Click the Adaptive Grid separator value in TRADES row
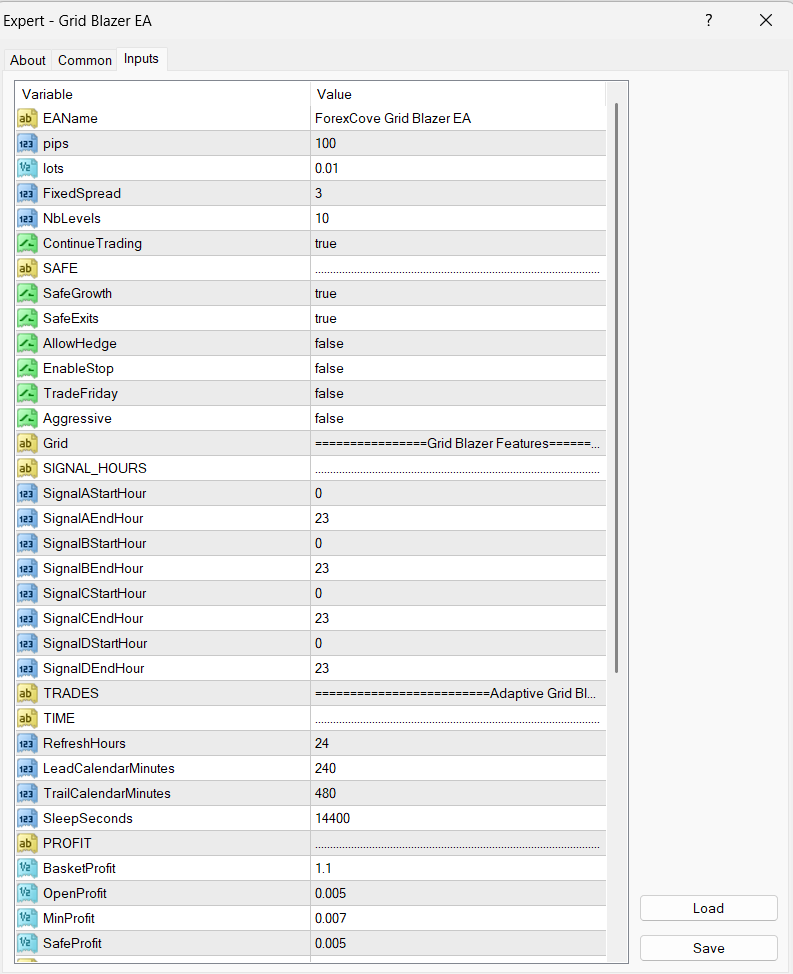Screen dimensions: 793x974 coord(455,693)
